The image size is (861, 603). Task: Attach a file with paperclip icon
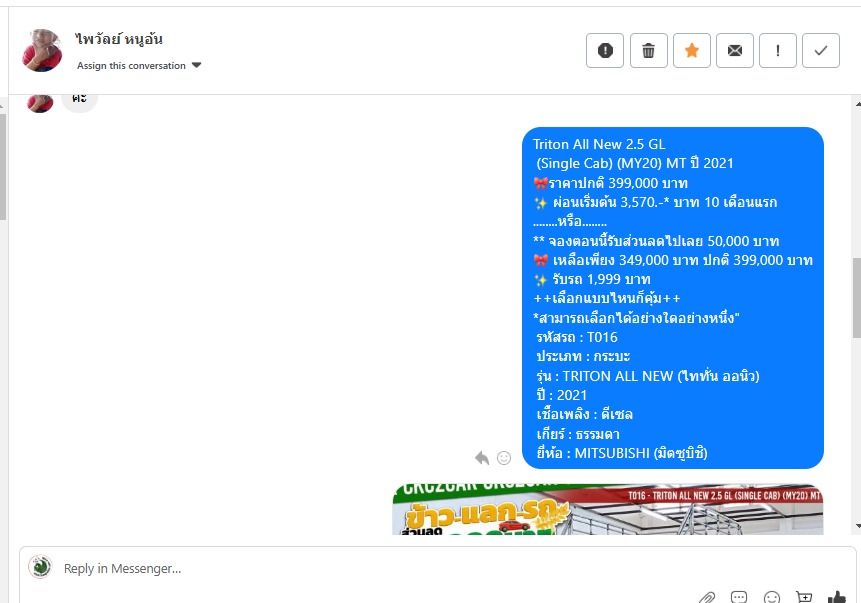point(706,598)
